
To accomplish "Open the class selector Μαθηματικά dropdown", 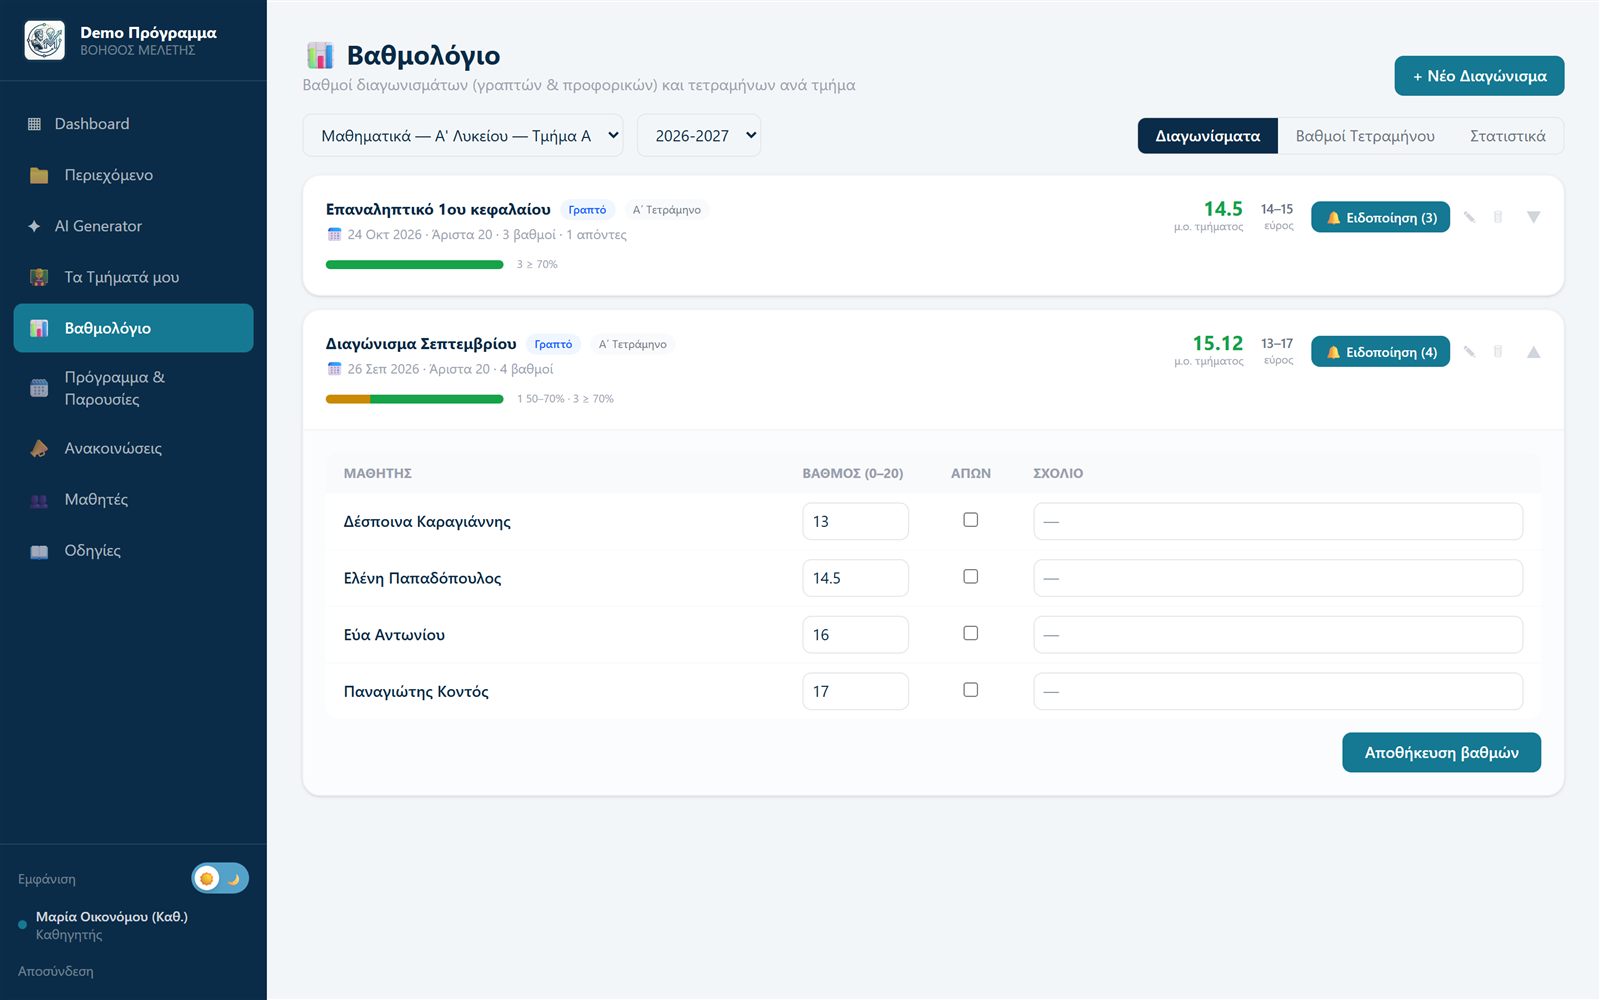I will pyautogui.click(x=463, y=136).
